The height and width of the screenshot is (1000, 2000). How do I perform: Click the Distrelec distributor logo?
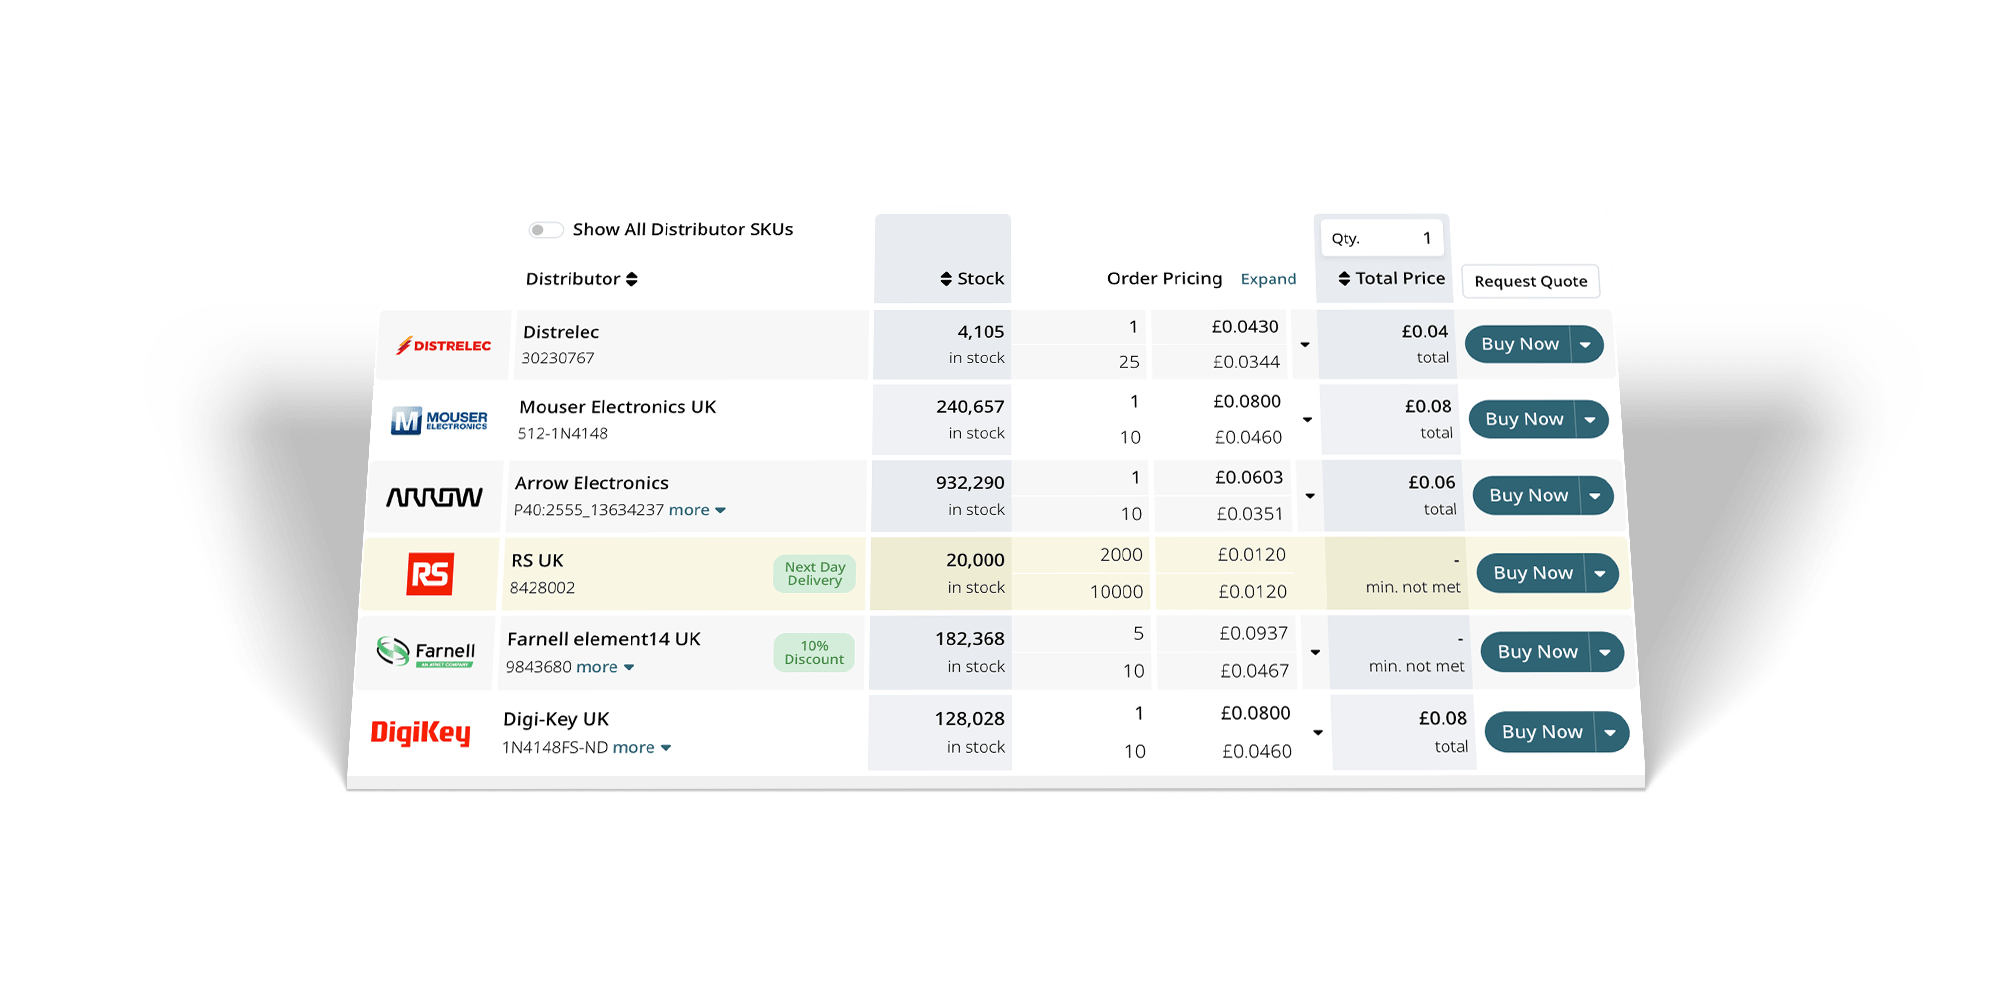click(444, 344)
